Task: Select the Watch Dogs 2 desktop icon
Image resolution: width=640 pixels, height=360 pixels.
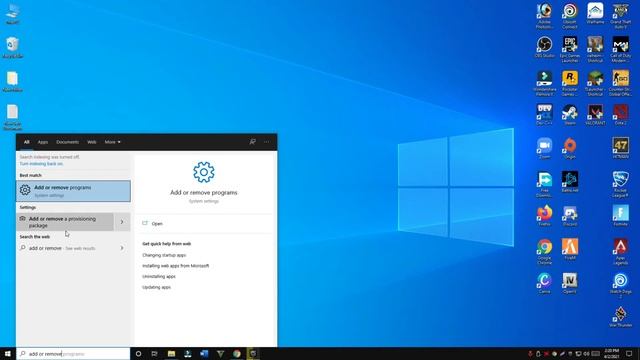Action: click(x=620, y=286)
